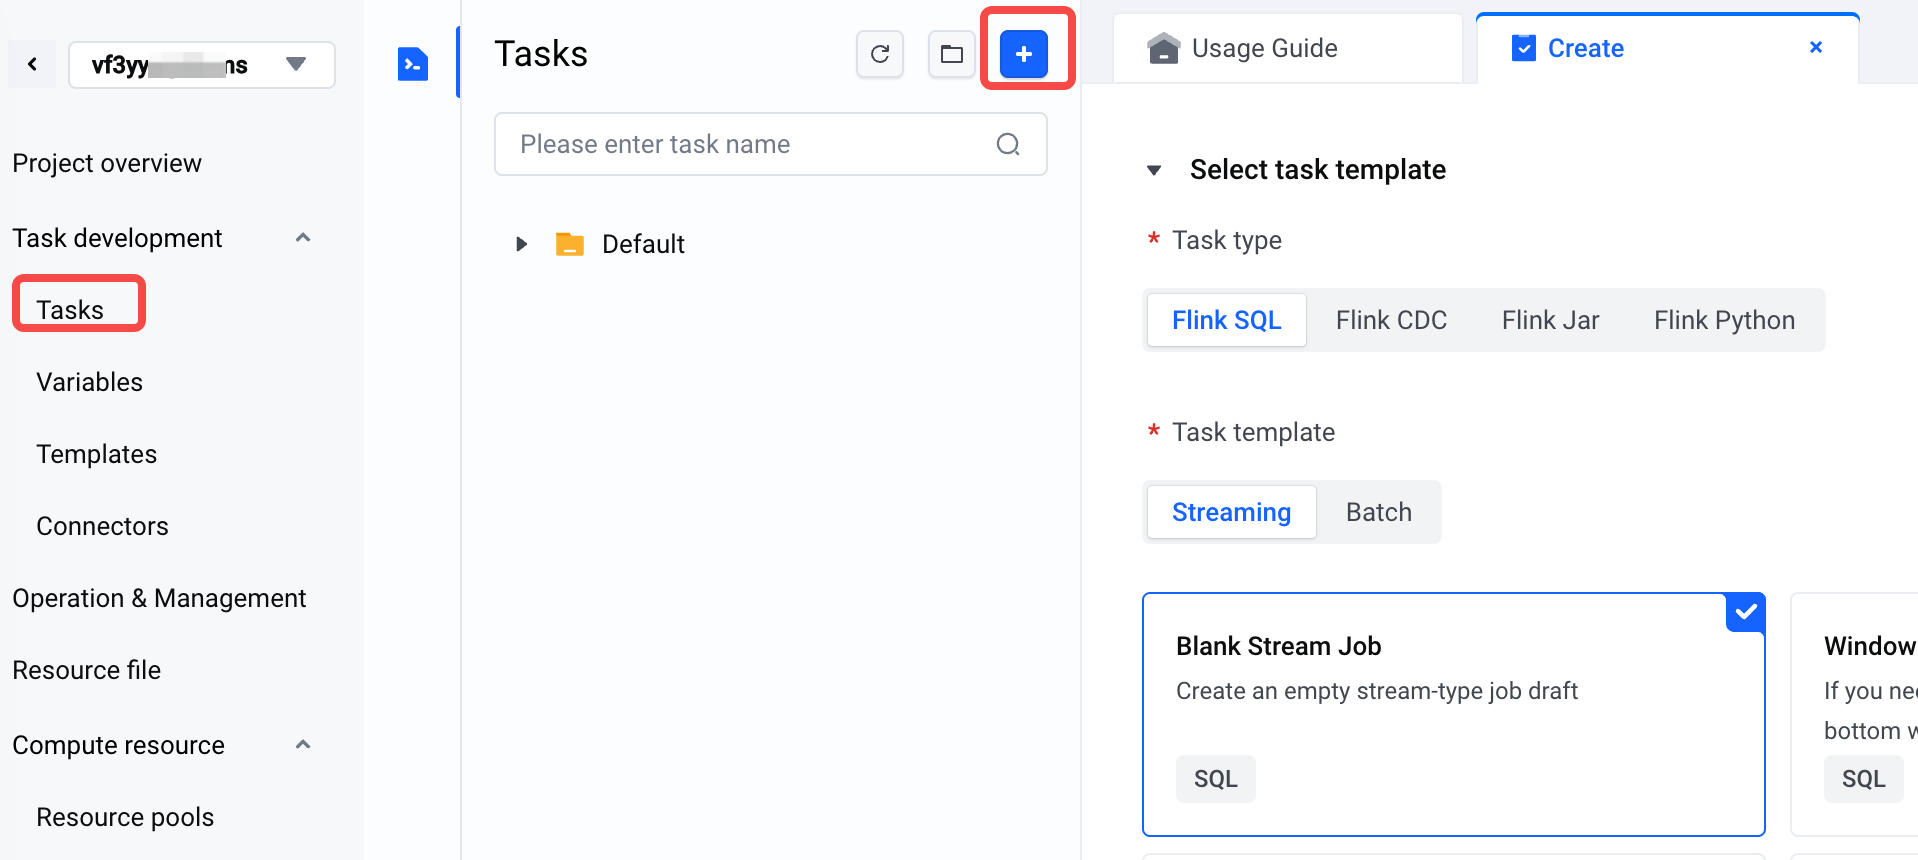This screenshot has height=860, width=1918.
Task: Collapse the Select task template section
Action: pos(1154,170)
